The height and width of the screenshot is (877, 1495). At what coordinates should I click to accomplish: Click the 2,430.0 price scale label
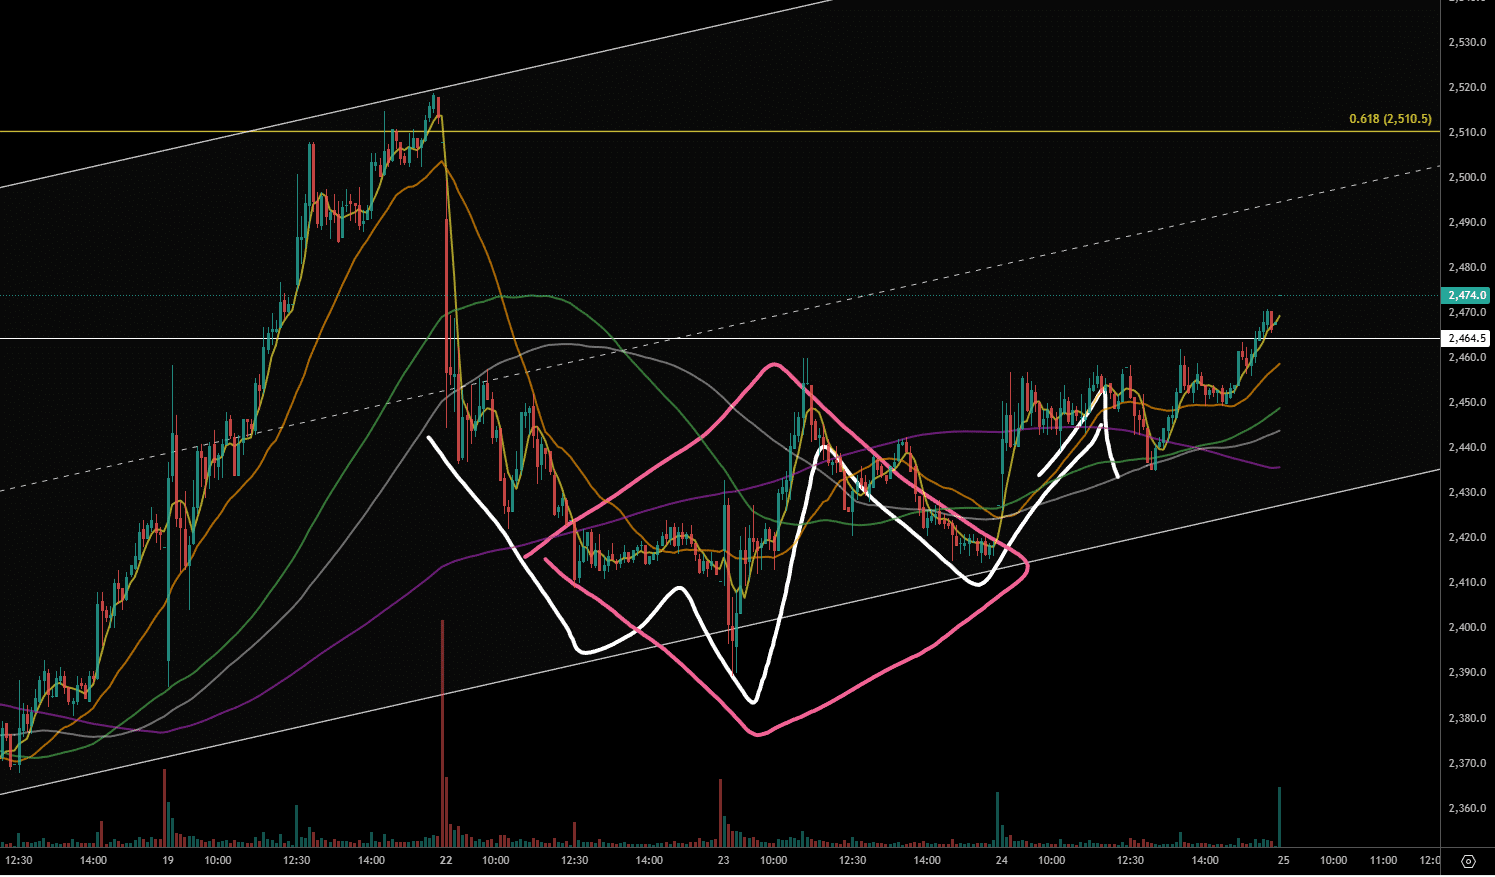click(1467, 492)
